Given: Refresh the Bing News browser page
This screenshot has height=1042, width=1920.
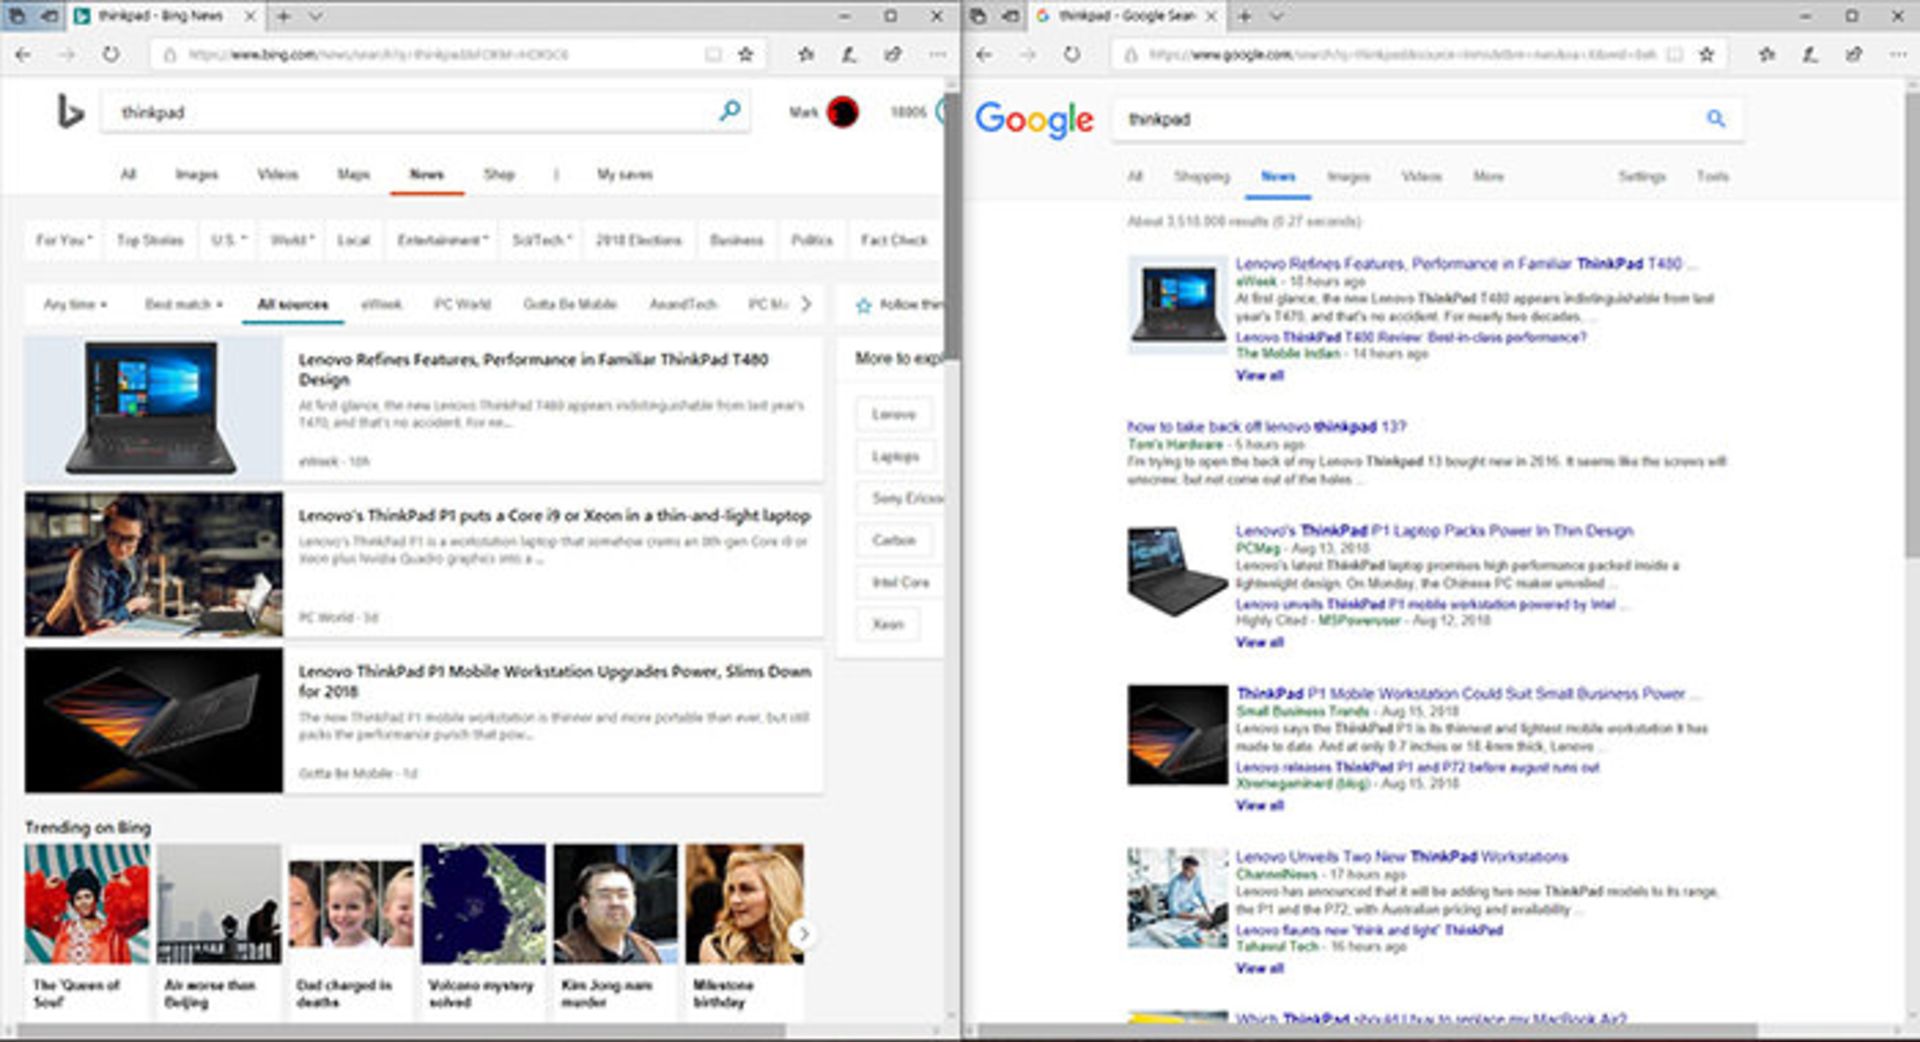Looking at the screenshot, I should pyautogui.click(x=111, y=55).
